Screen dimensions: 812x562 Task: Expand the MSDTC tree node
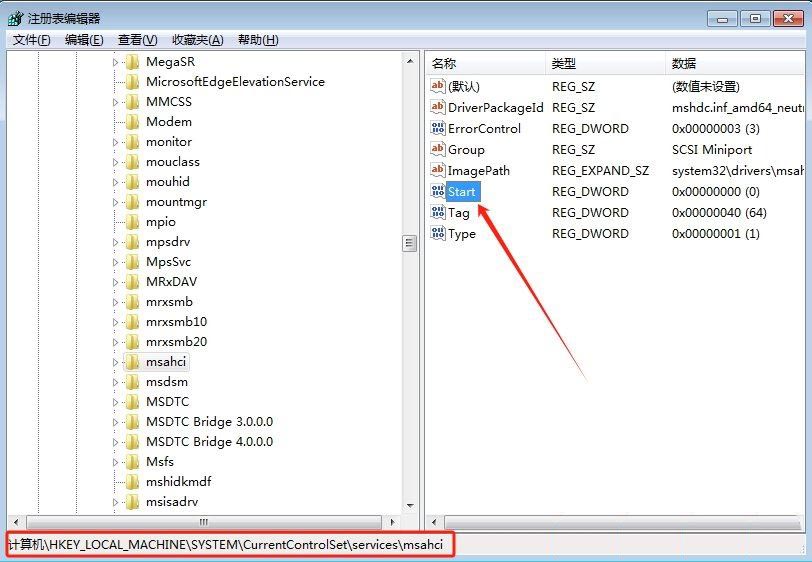coord(117,402)
